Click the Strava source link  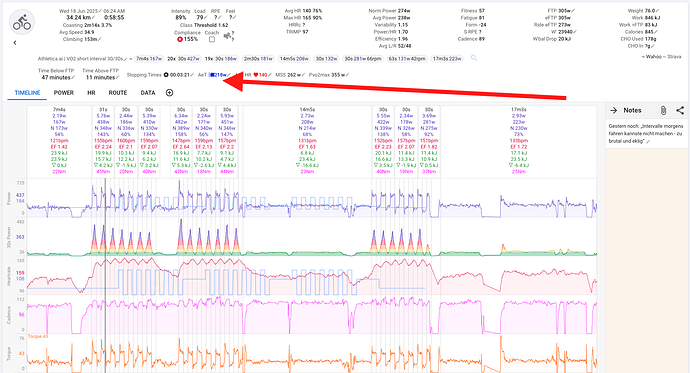click(x=673, y=56)
